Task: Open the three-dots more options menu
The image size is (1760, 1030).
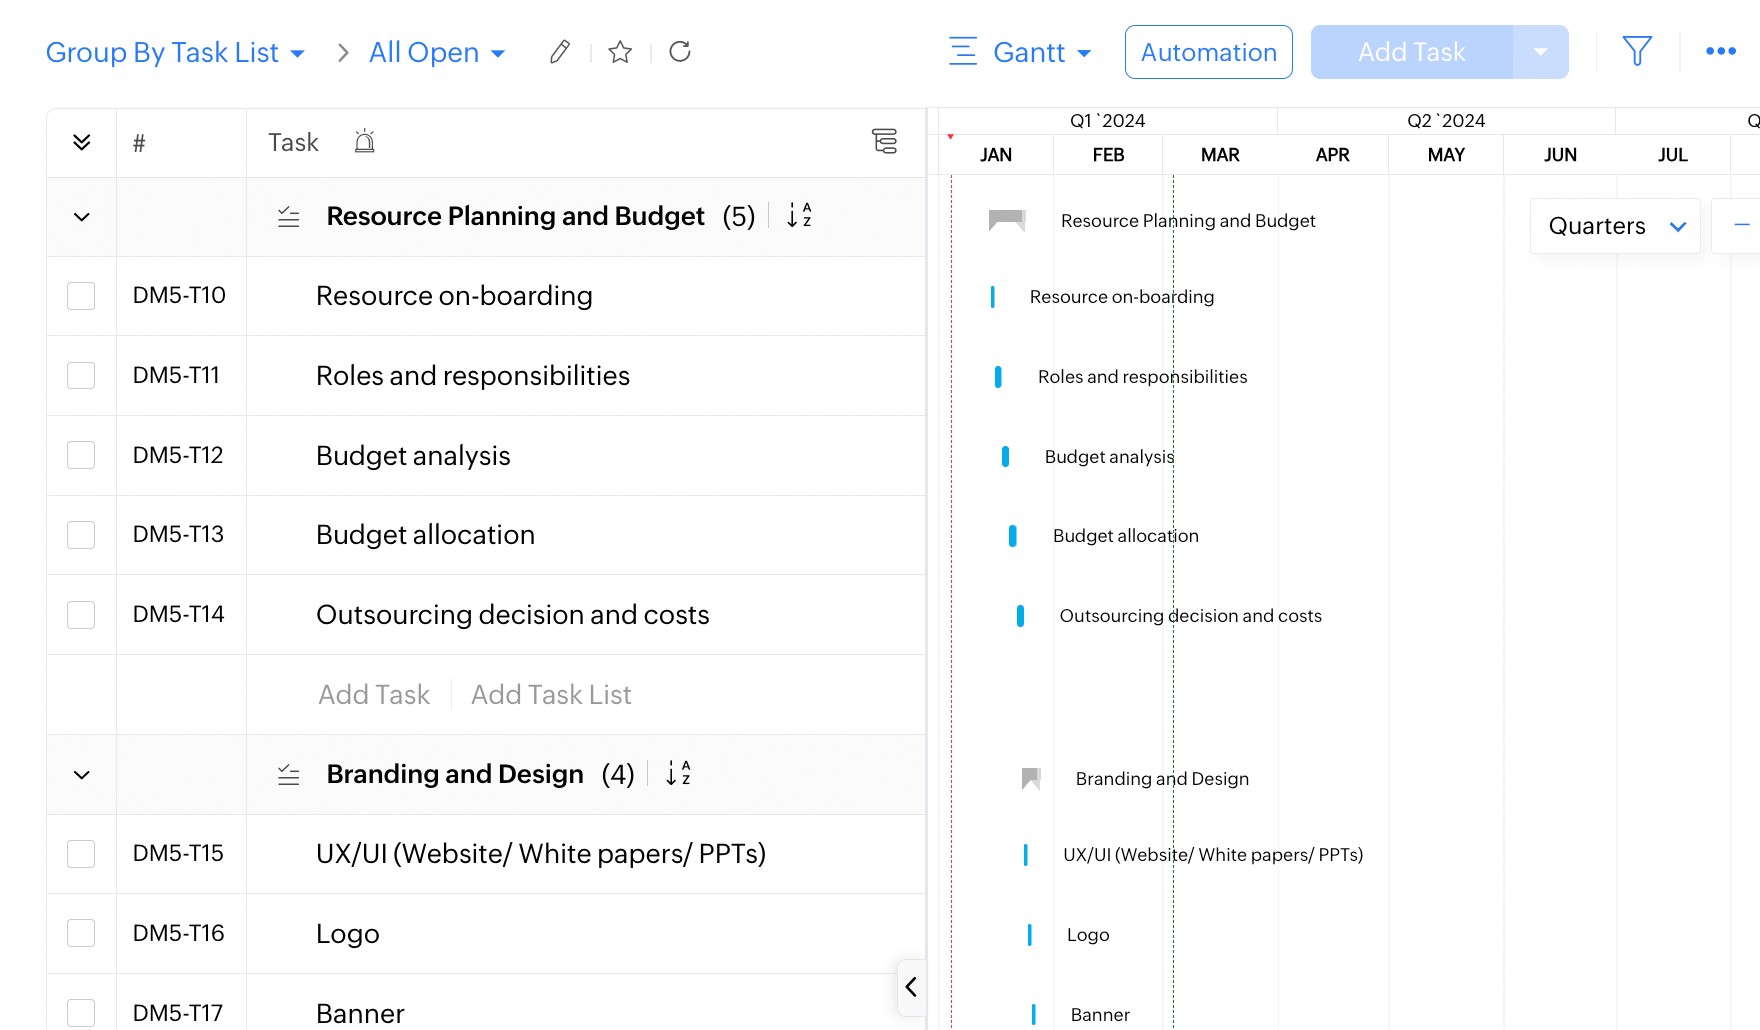Action: click(1720, 52)
